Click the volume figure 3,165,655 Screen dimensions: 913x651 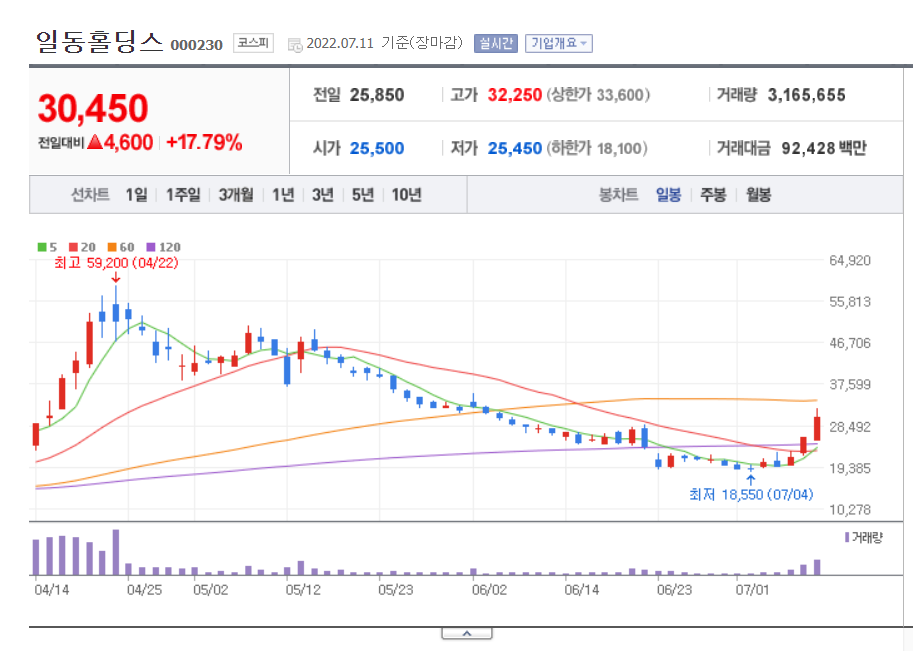coord(806,95)
